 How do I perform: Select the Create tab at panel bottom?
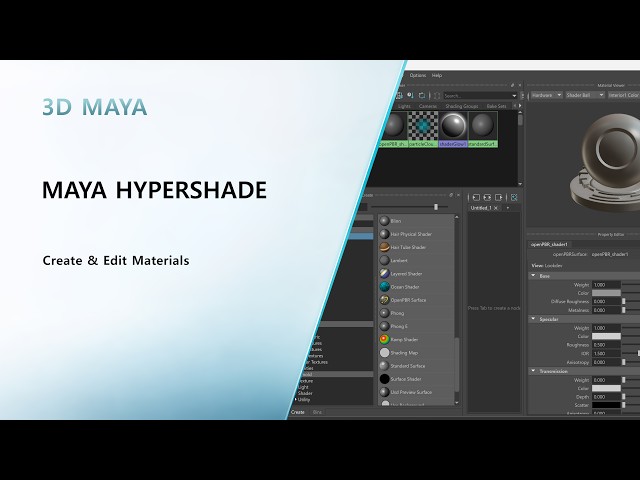point(298,412)
